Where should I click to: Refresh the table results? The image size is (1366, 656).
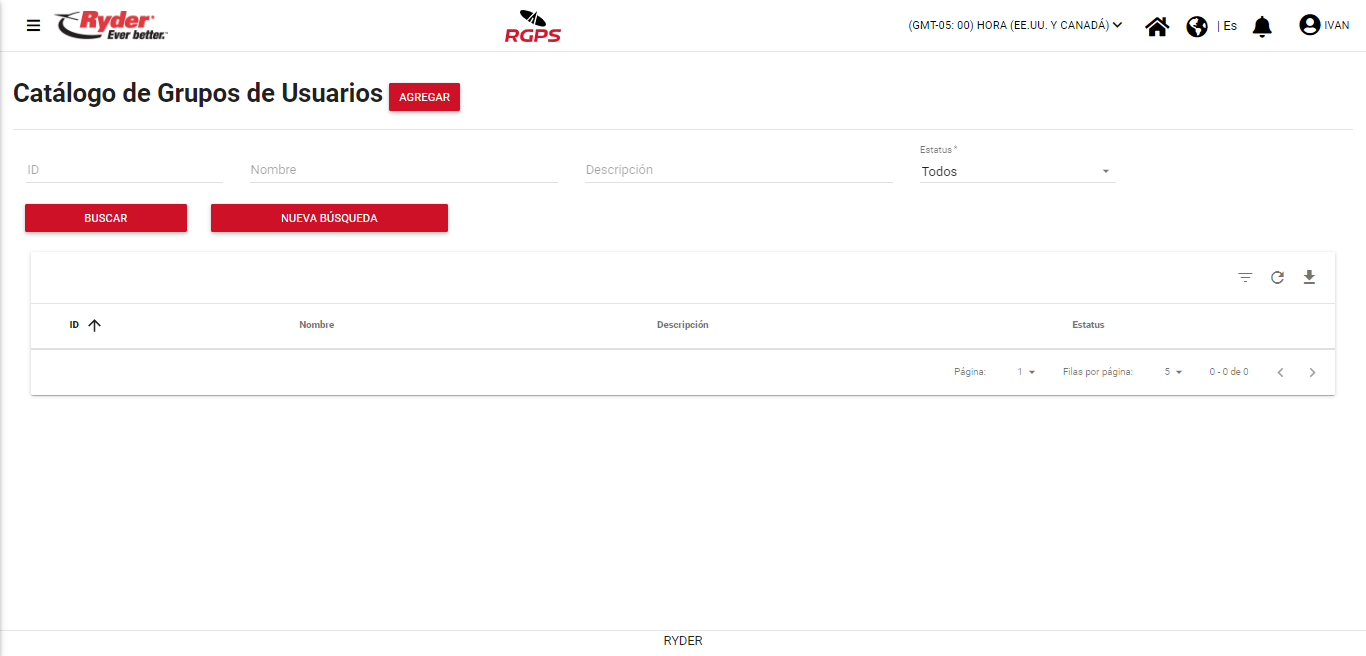tap(1277, 277)
